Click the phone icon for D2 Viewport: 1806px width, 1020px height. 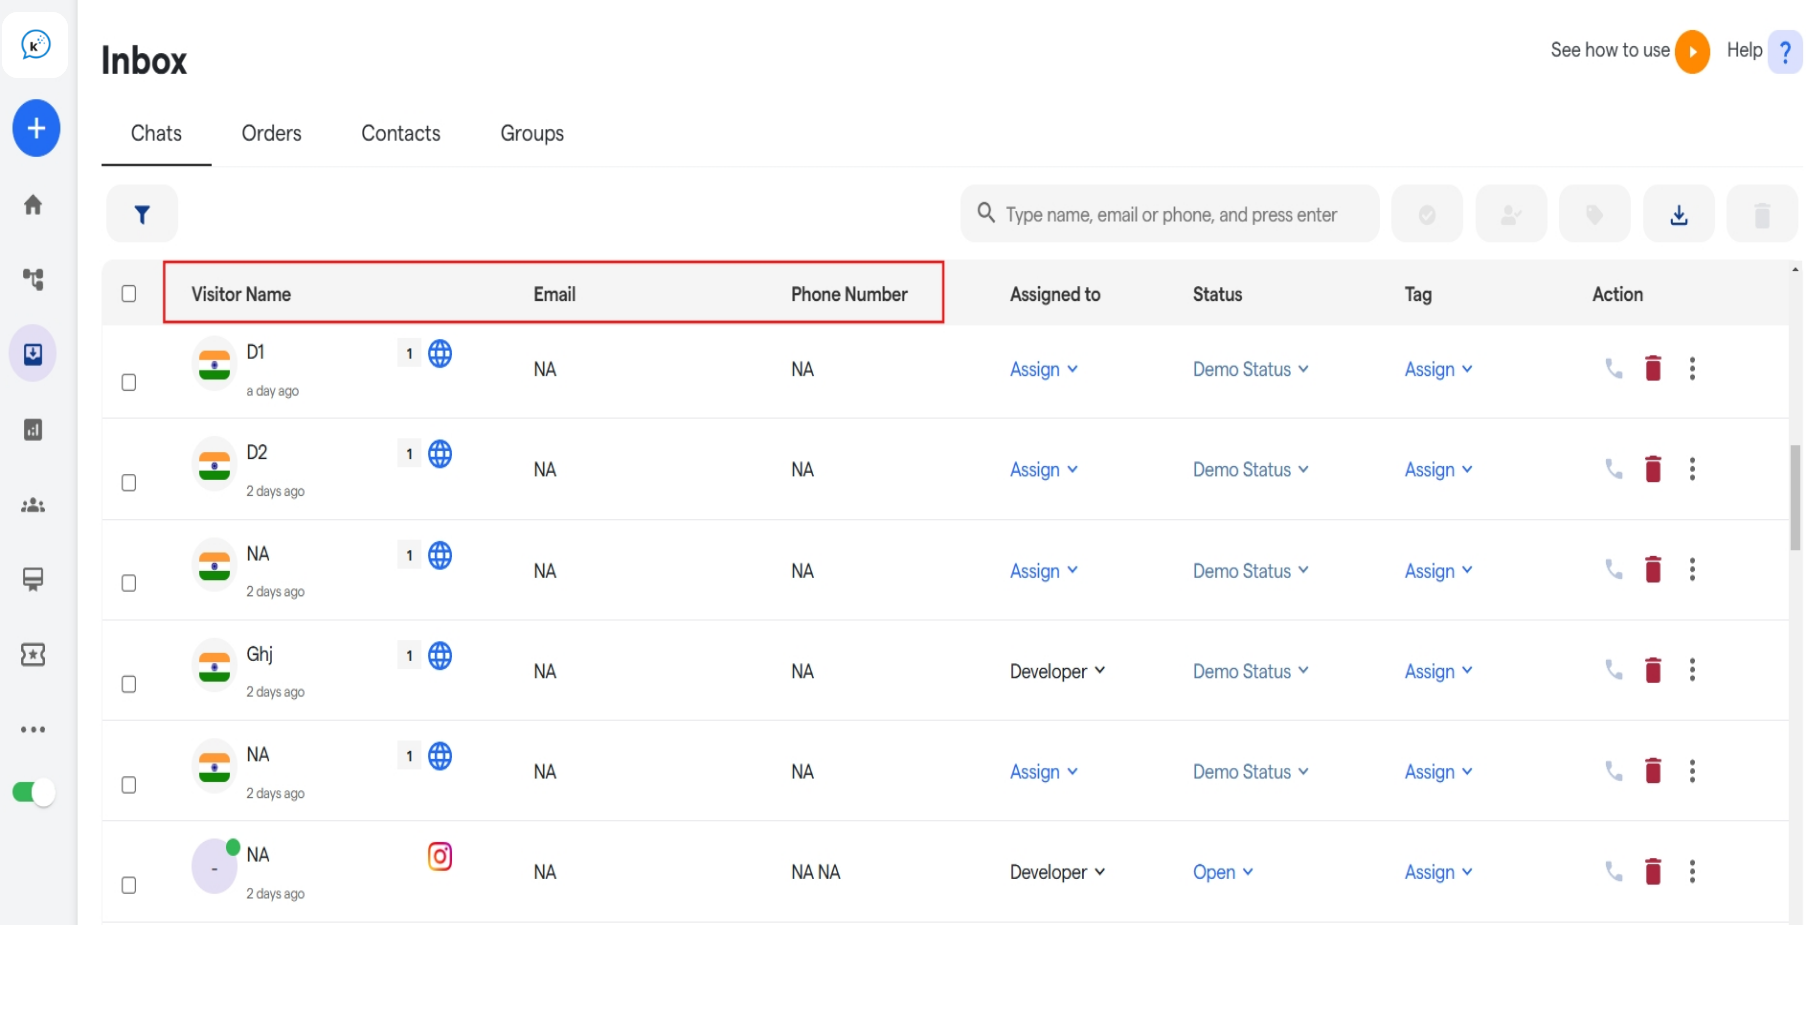pyautogui.click(x=1613, y=469)
